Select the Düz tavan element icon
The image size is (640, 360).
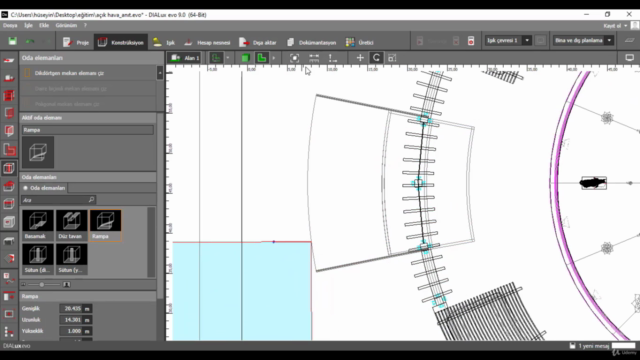71,225
